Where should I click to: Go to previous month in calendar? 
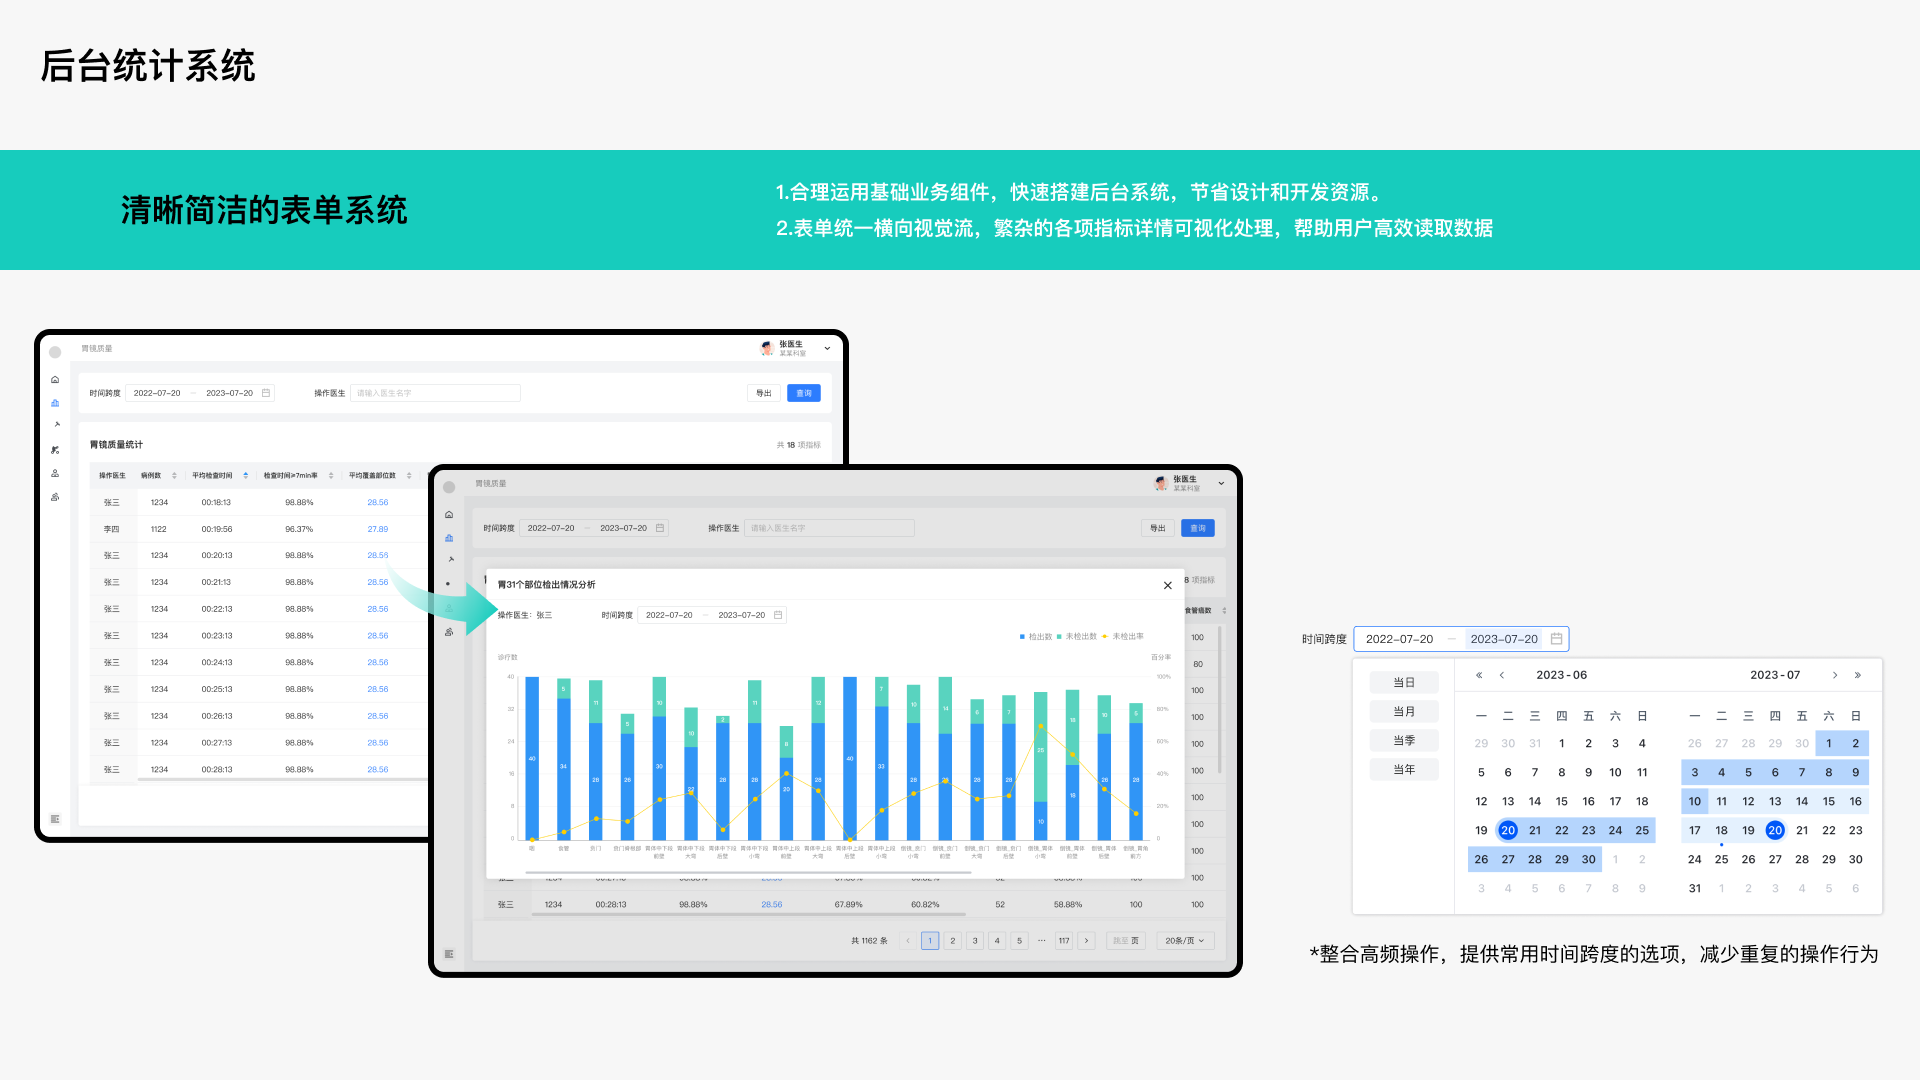tap(1502, 676)
